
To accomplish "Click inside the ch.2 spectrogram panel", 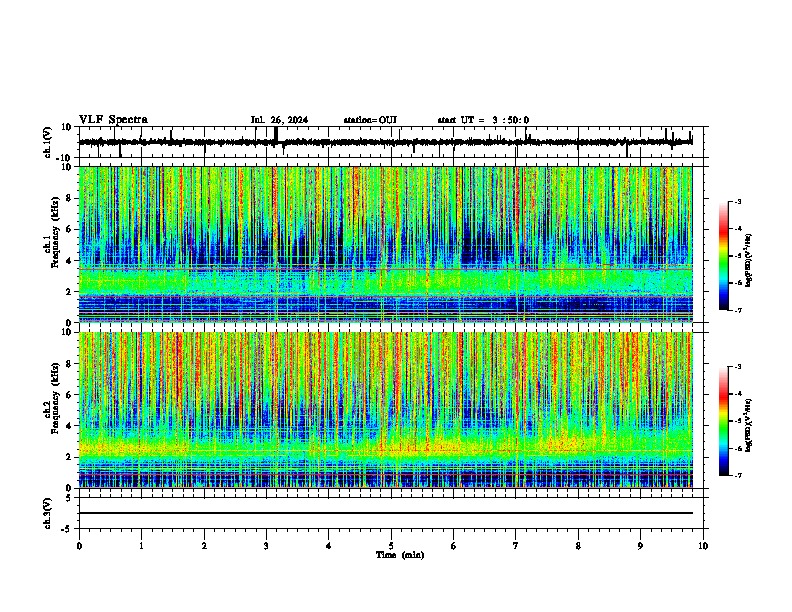I will (385, 410).
